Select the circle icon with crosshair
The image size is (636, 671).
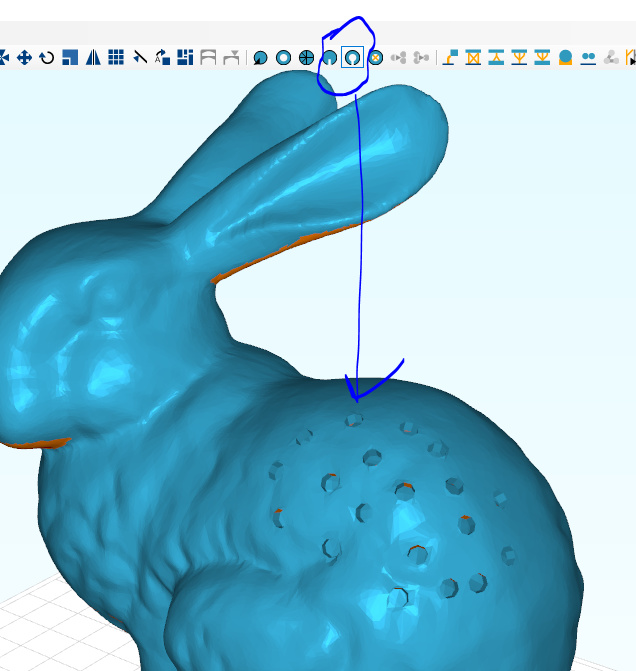coord(306,58)
